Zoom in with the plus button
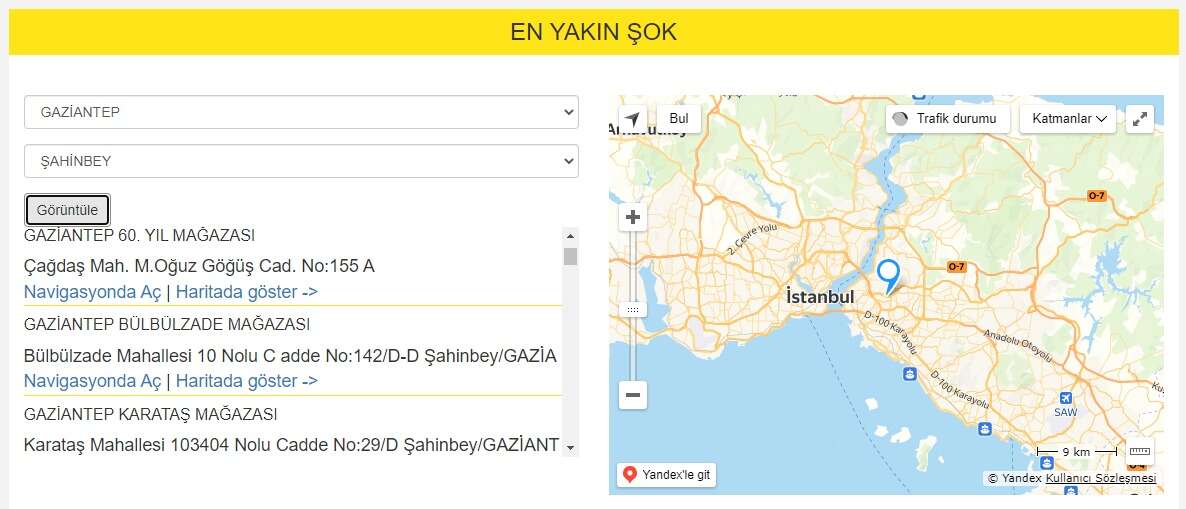Image resolution: width=1186 pixels, height=509 pixels. click(x=633, y=218)
